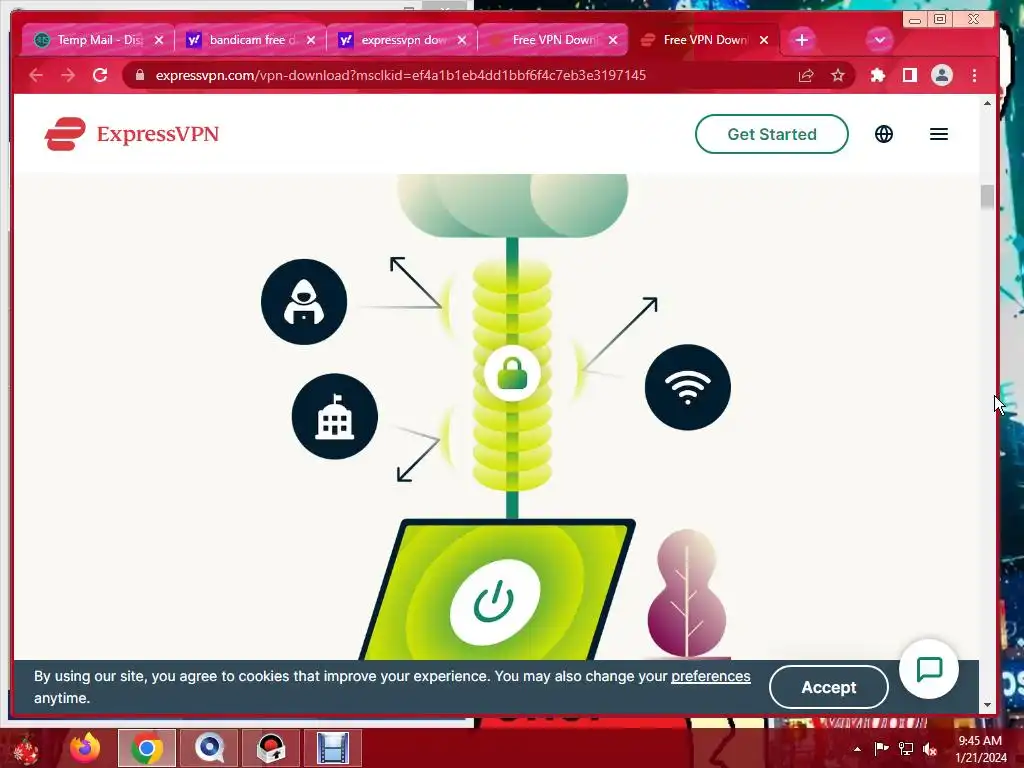This screenshot has width=1024, height=768.
Task: Click the vertical scrollbar thumb
Action: pyautogui.click(x=987, y=197)
